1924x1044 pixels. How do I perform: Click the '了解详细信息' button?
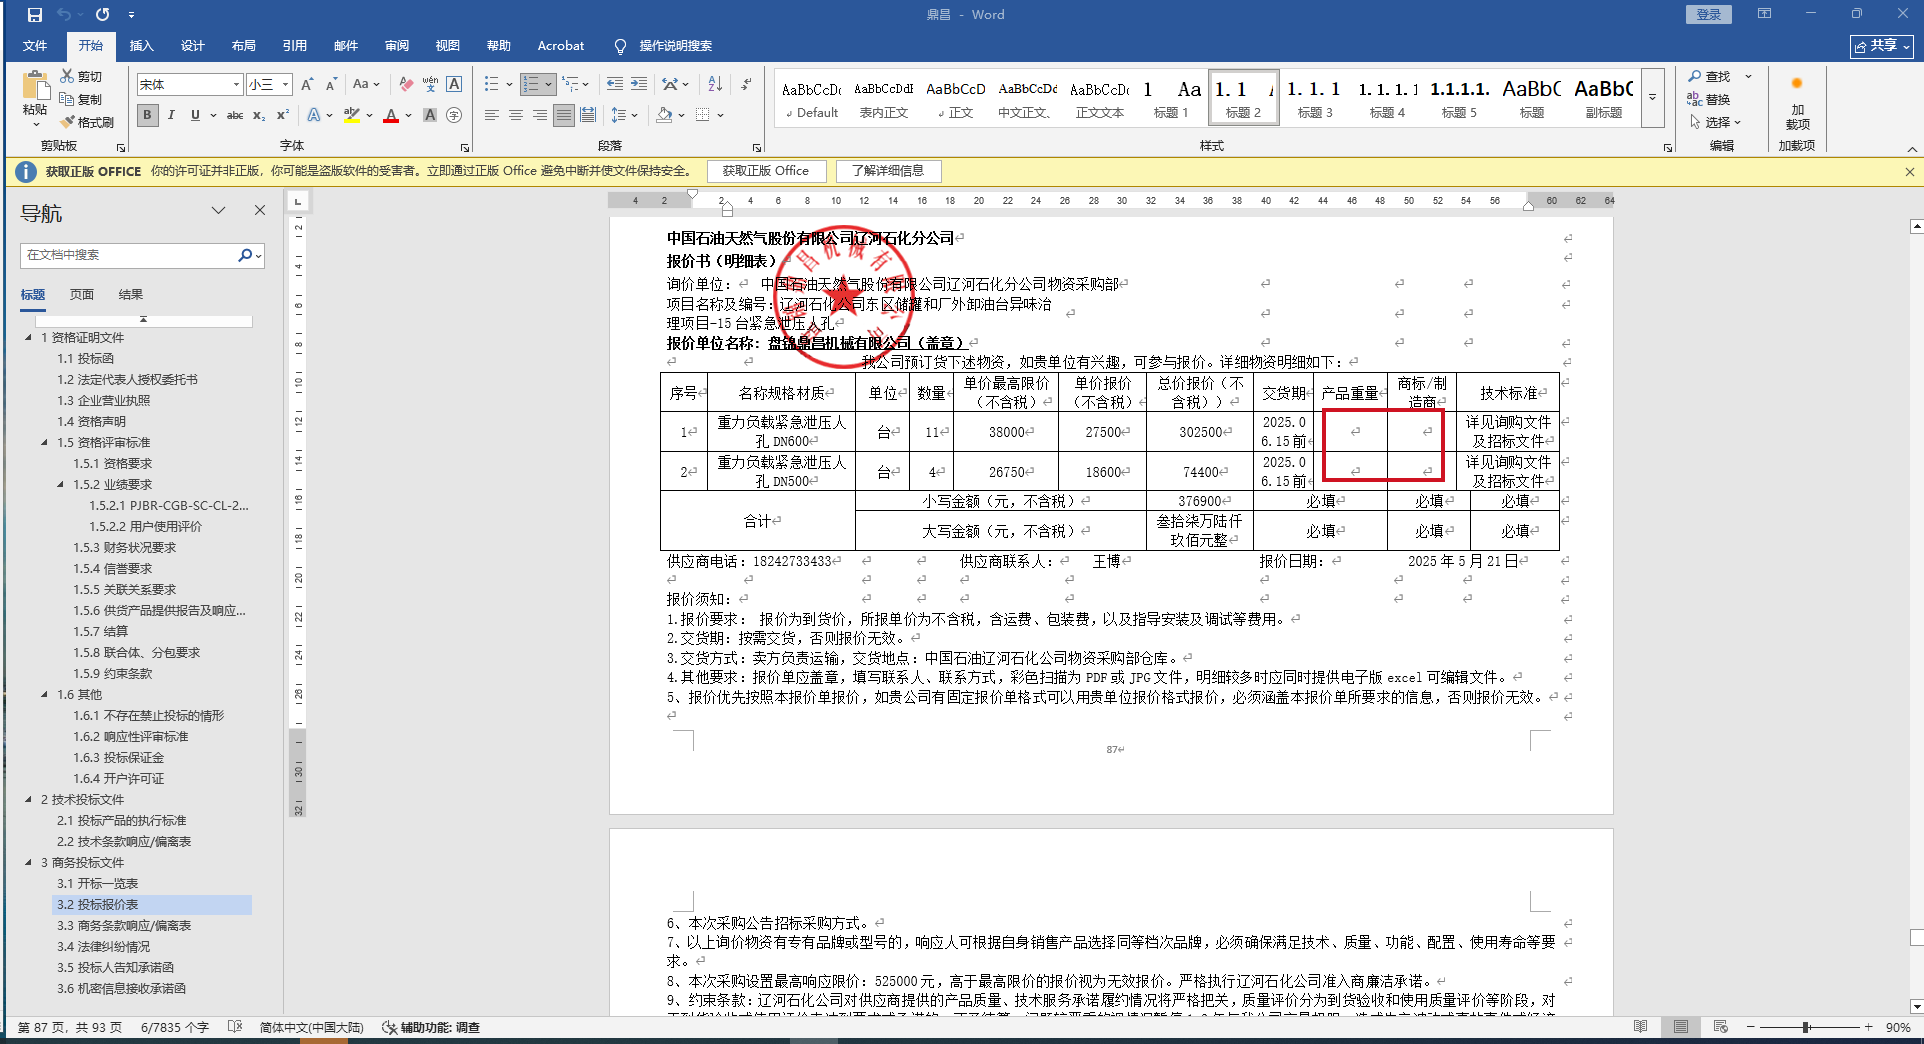[x=888, y=171]
